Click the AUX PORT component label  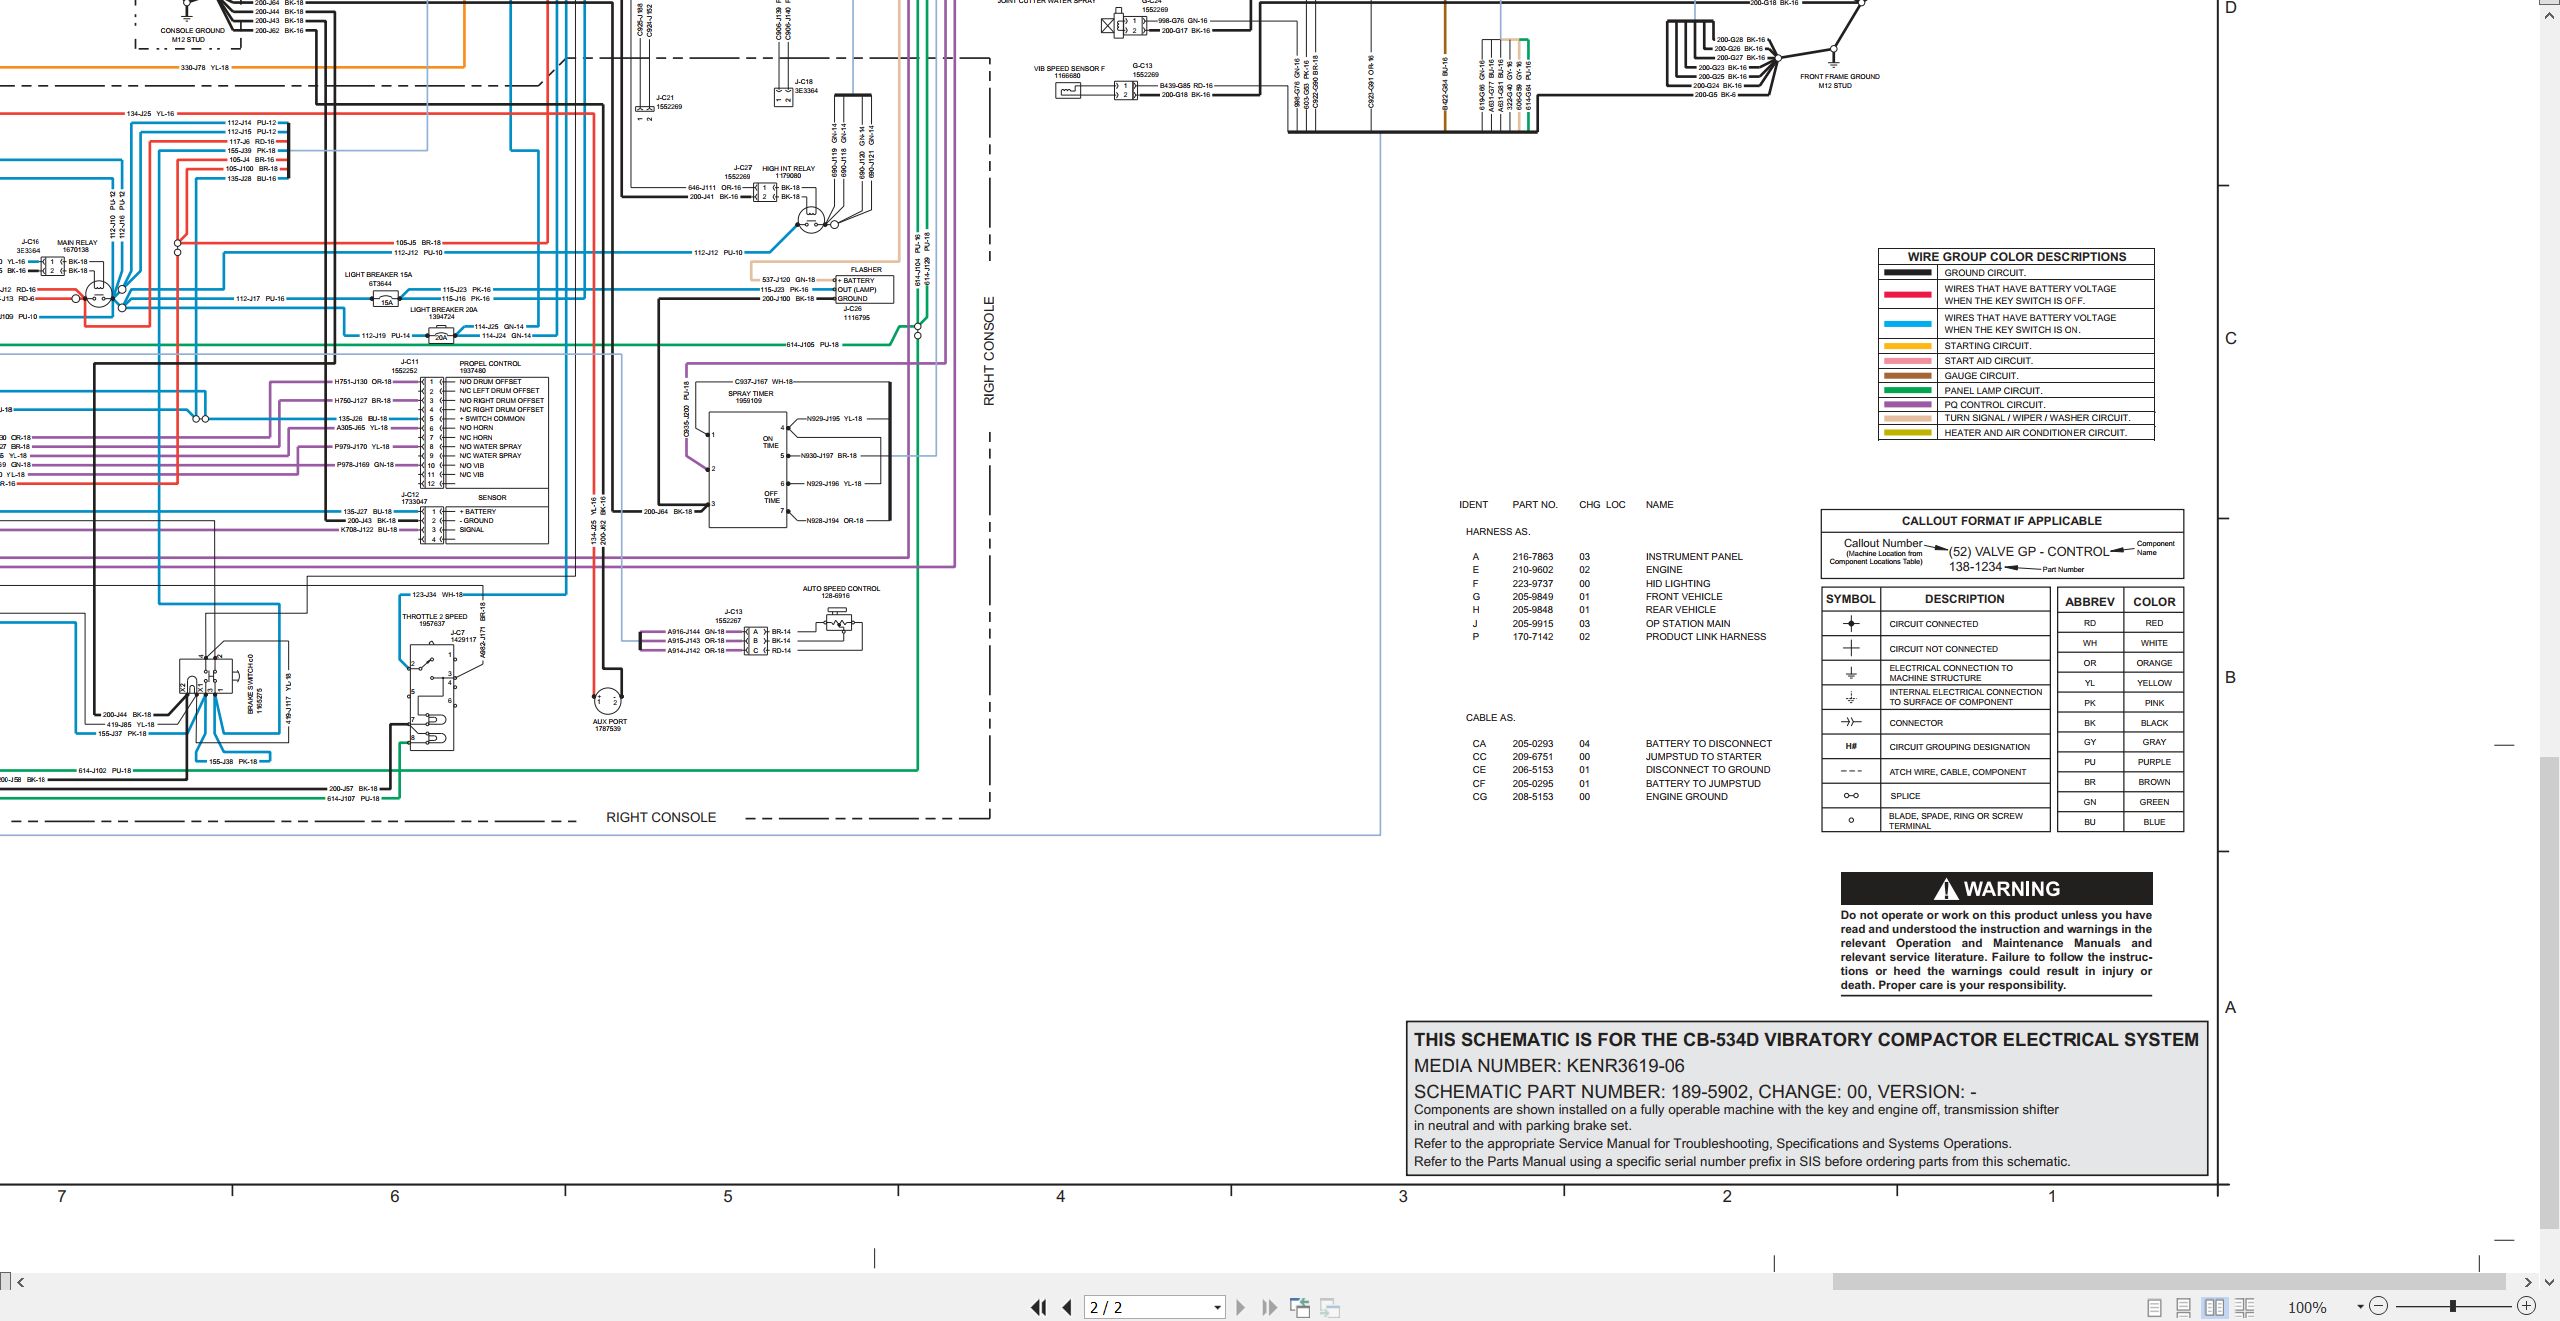(609, 722)
